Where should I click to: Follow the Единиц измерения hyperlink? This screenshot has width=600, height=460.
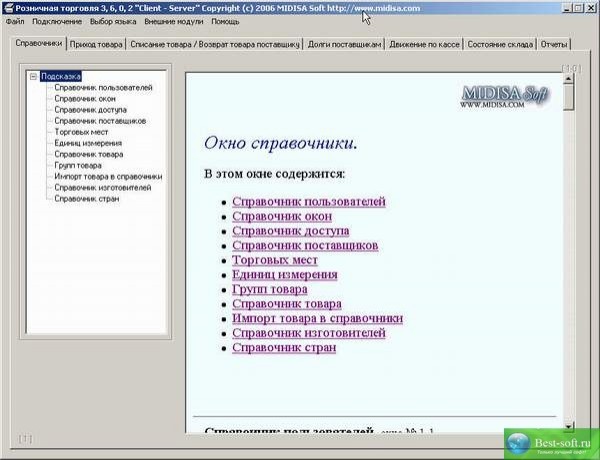(x=285, y=274)
